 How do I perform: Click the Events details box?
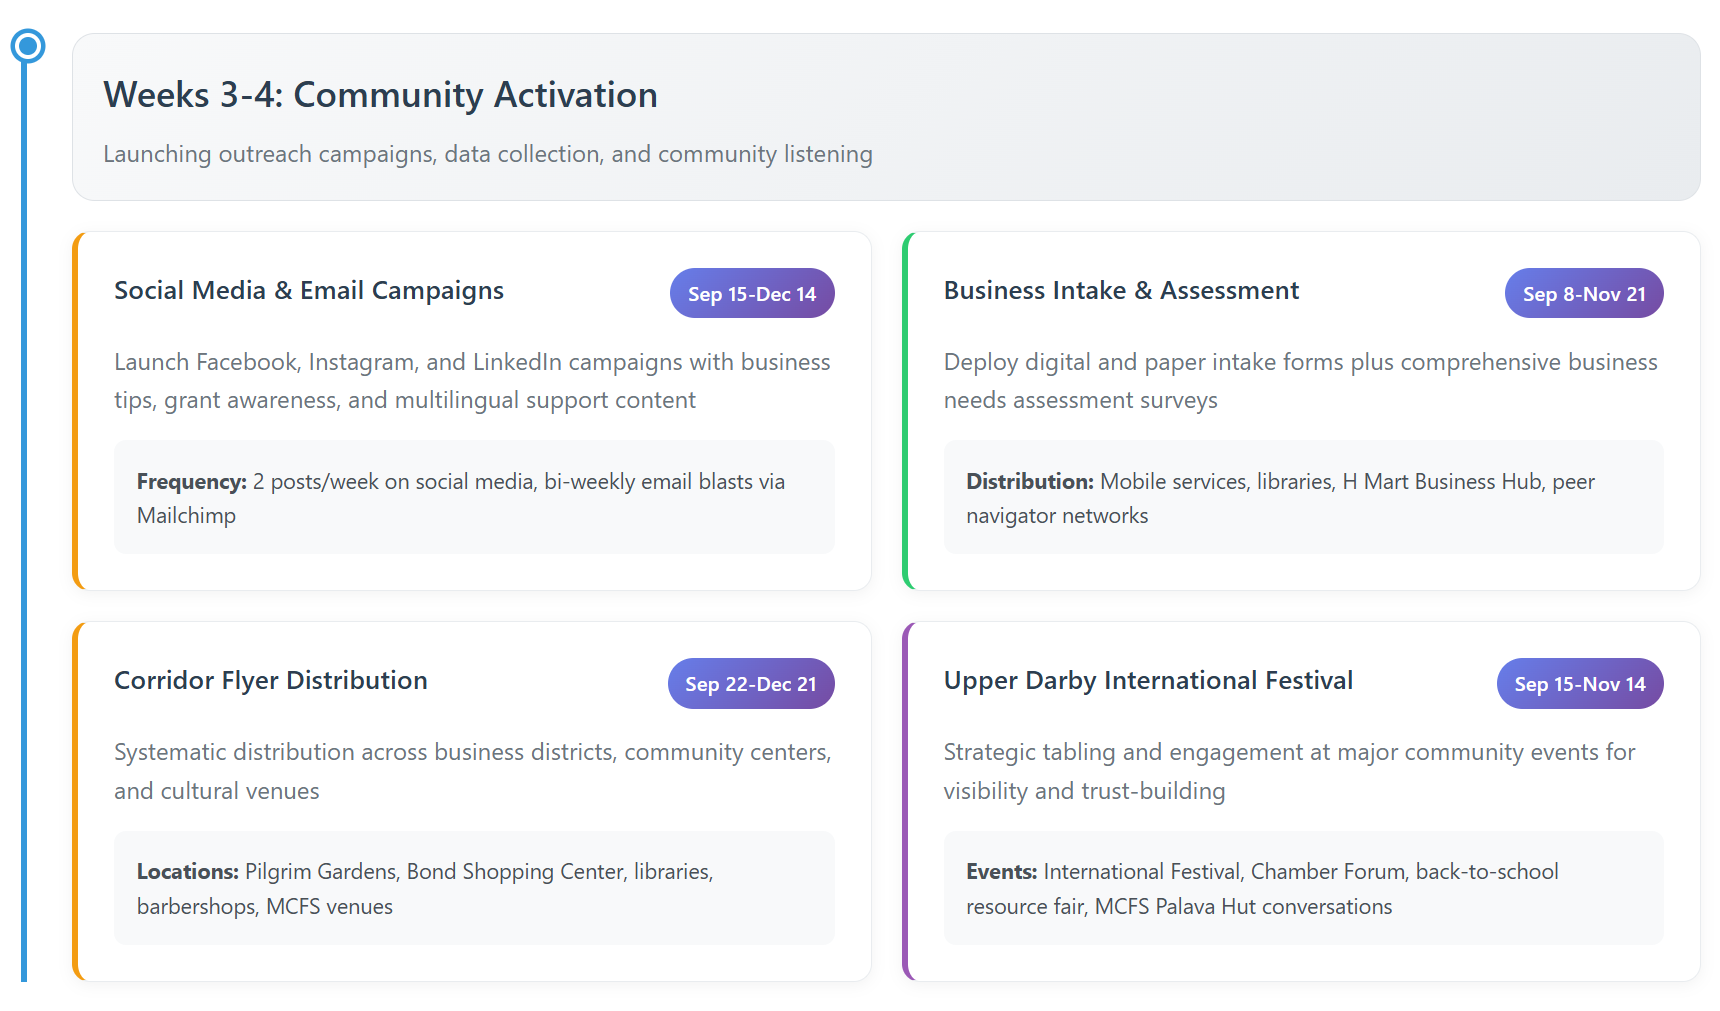pyautogui.click(x=1303, y=888)
